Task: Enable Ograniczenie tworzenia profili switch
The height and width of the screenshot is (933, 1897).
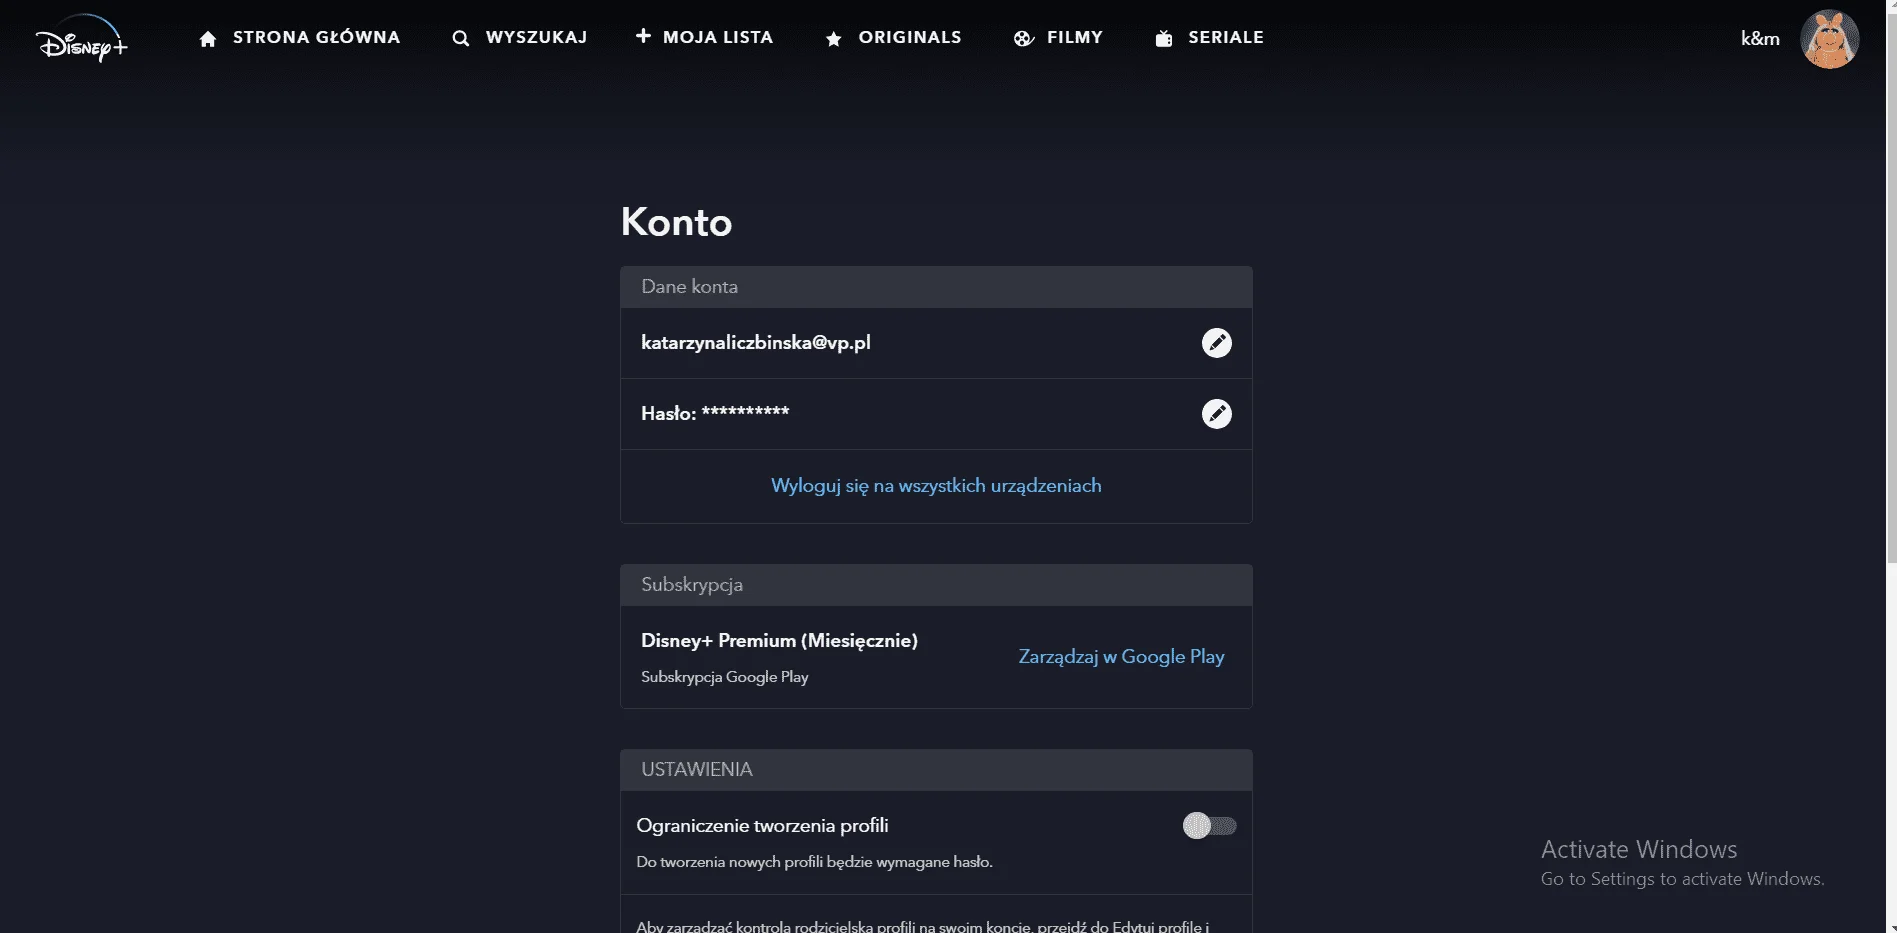Action: click(x=1210, y=826)
